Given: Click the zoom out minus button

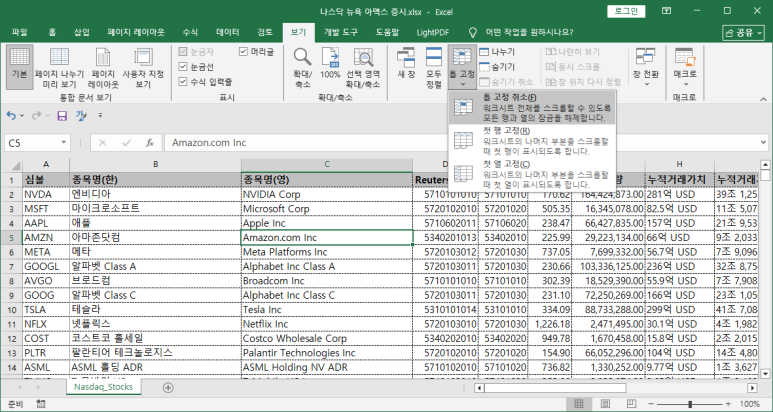Looking at the screenshot, I should click(x=653, y=404).
